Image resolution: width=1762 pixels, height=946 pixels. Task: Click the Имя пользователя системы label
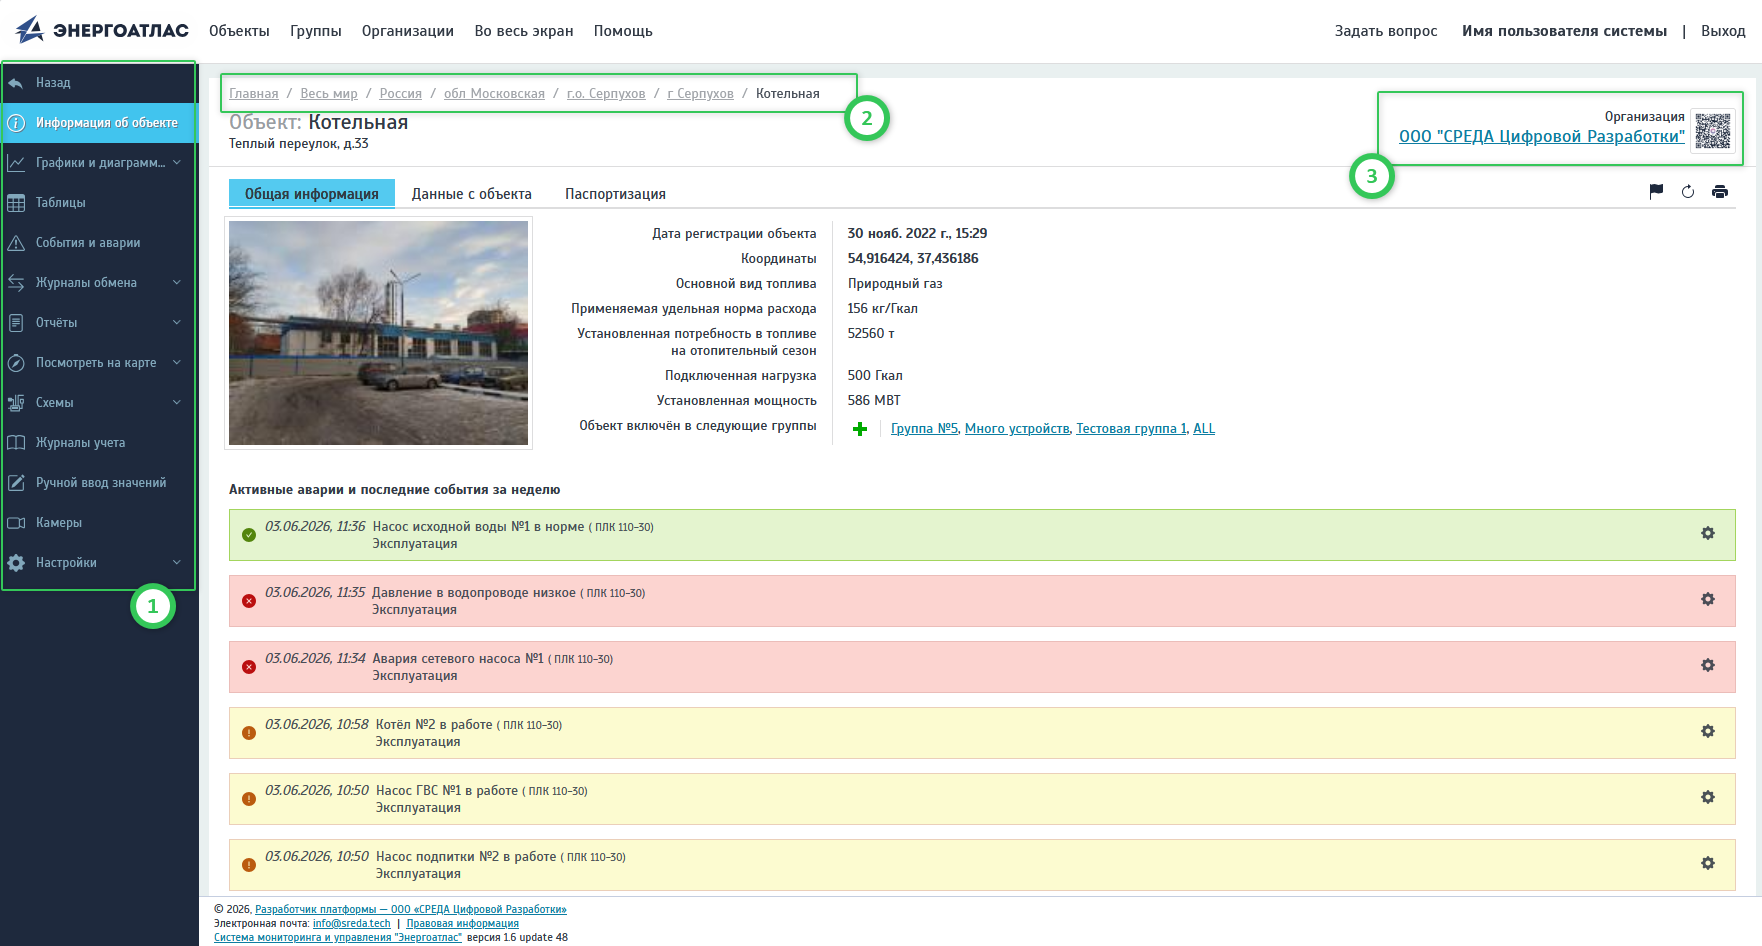click(x=1564, y=31)
